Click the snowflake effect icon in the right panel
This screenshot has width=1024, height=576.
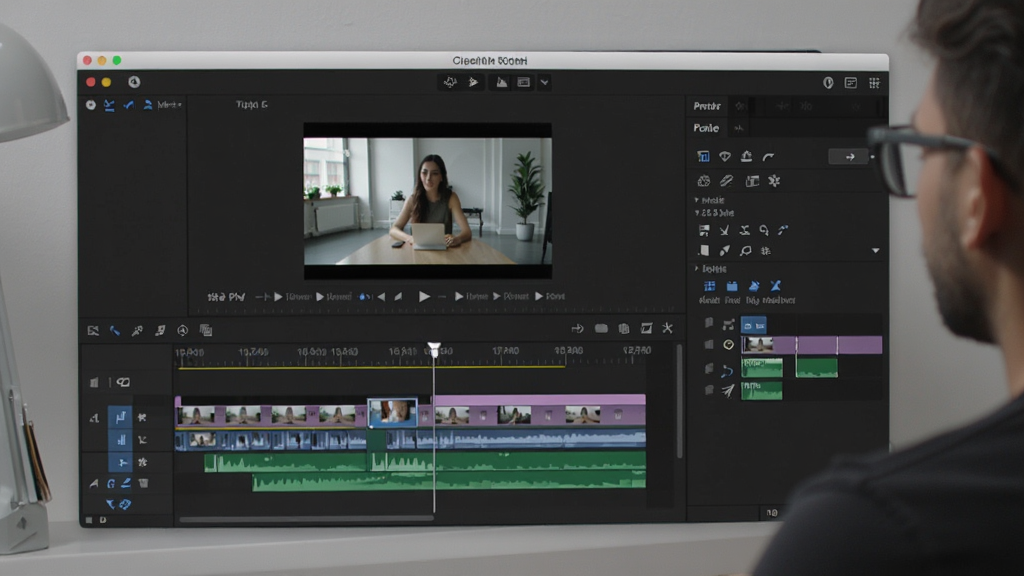(775, 181)
